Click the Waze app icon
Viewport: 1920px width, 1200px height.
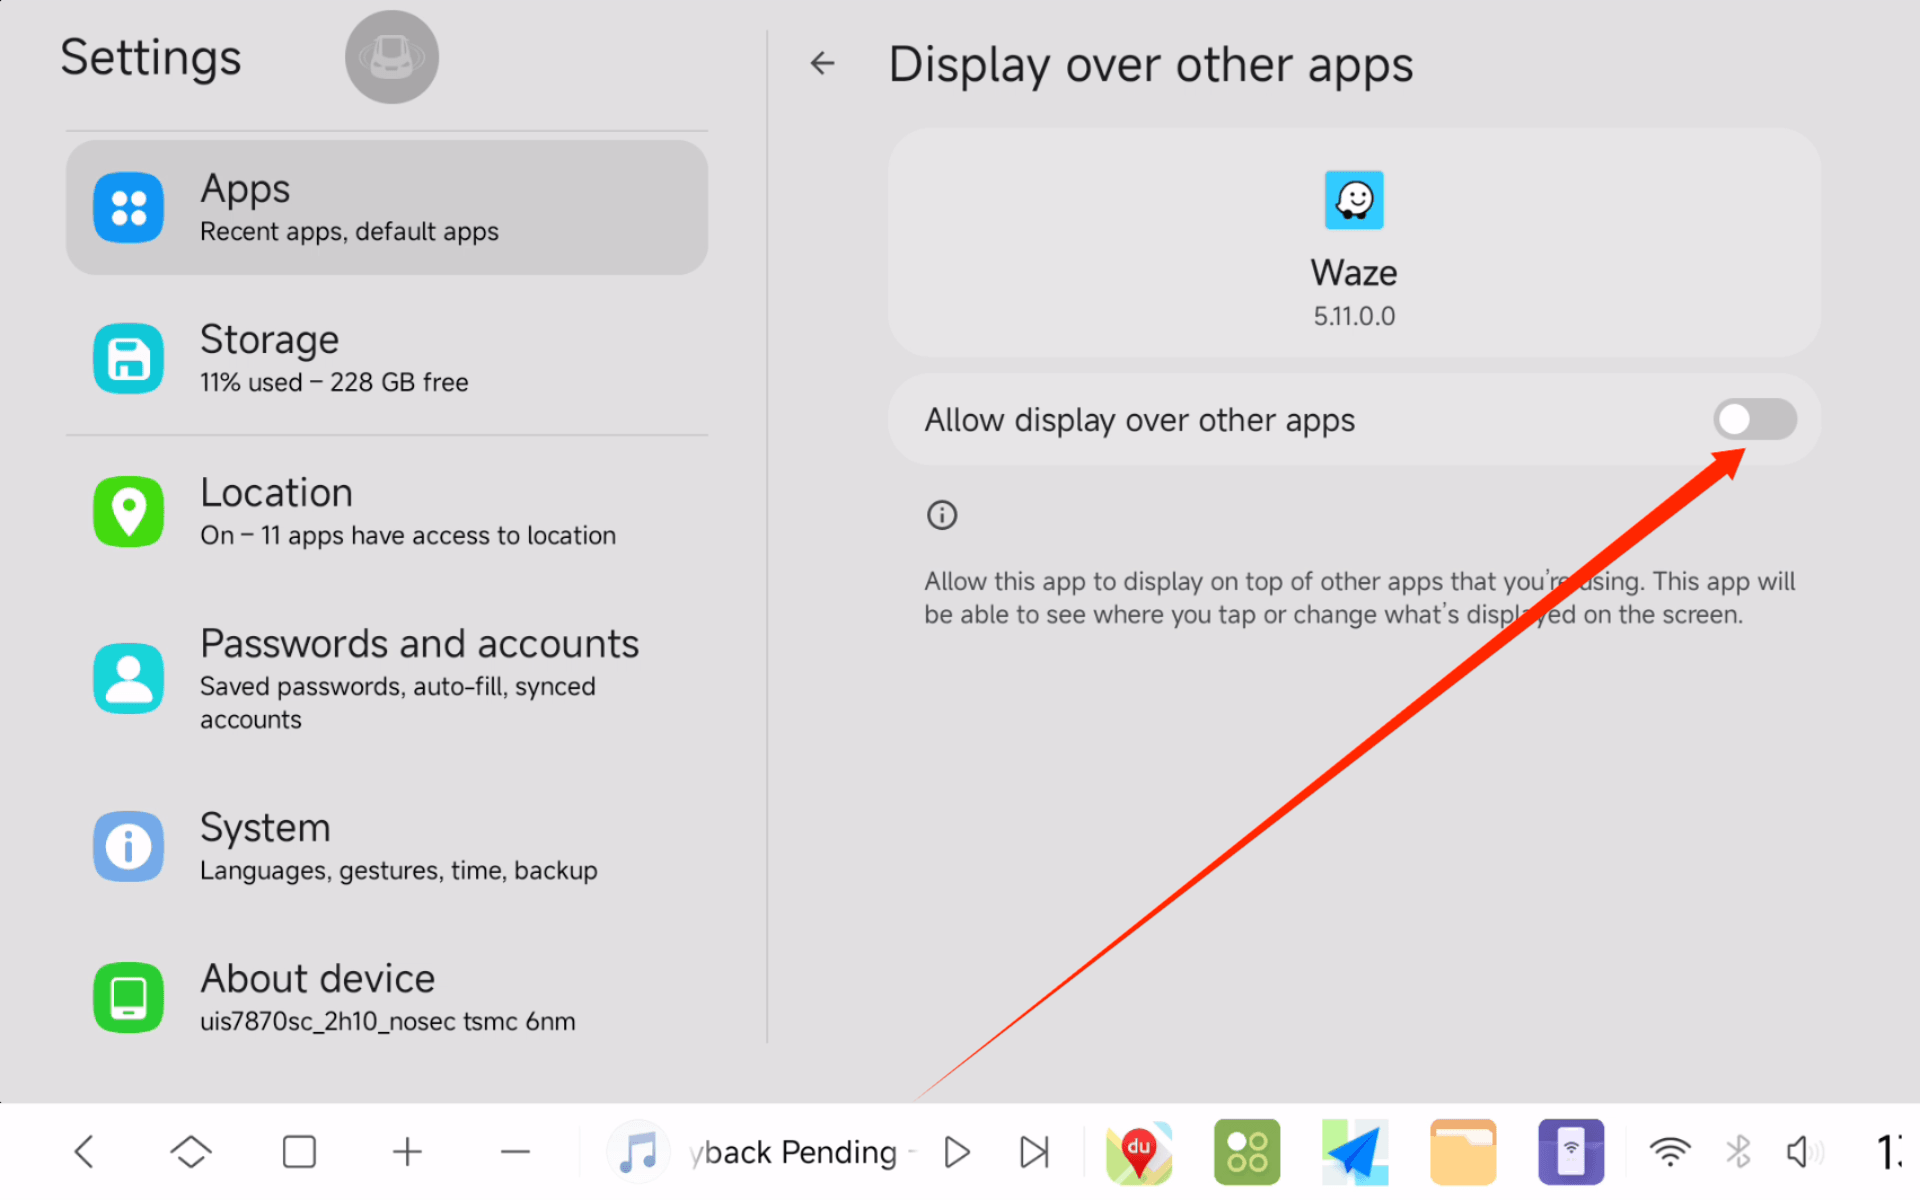coord(1353,200)
